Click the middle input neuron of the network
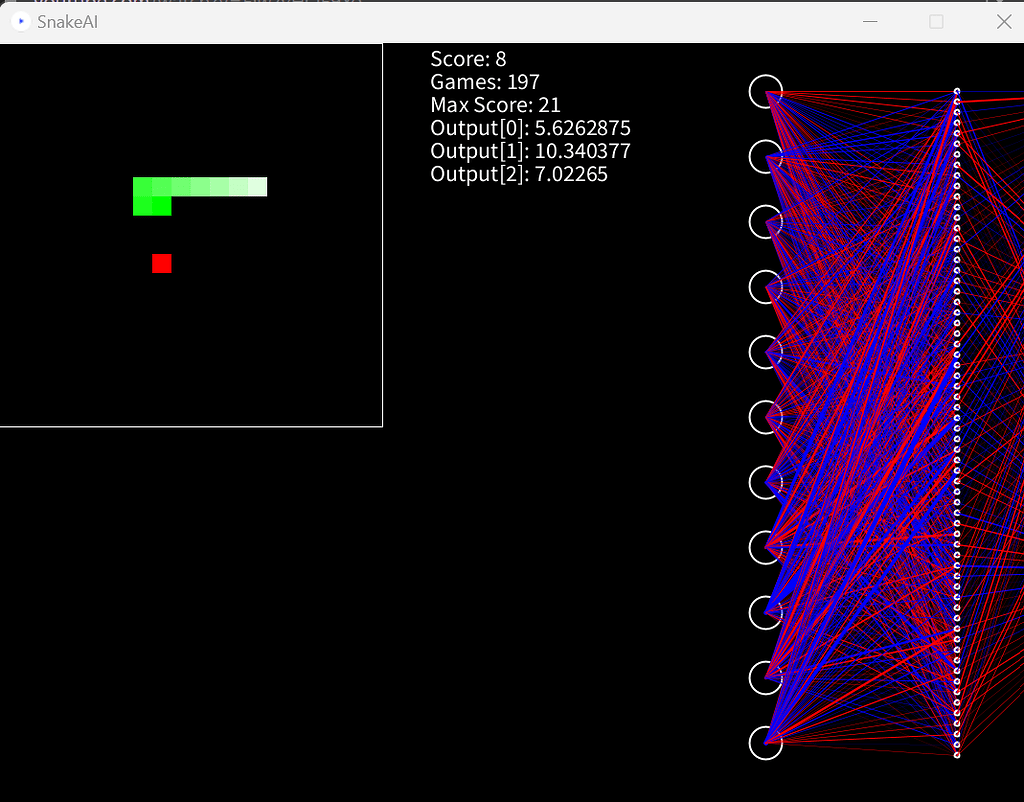 (x=765, y=418)
